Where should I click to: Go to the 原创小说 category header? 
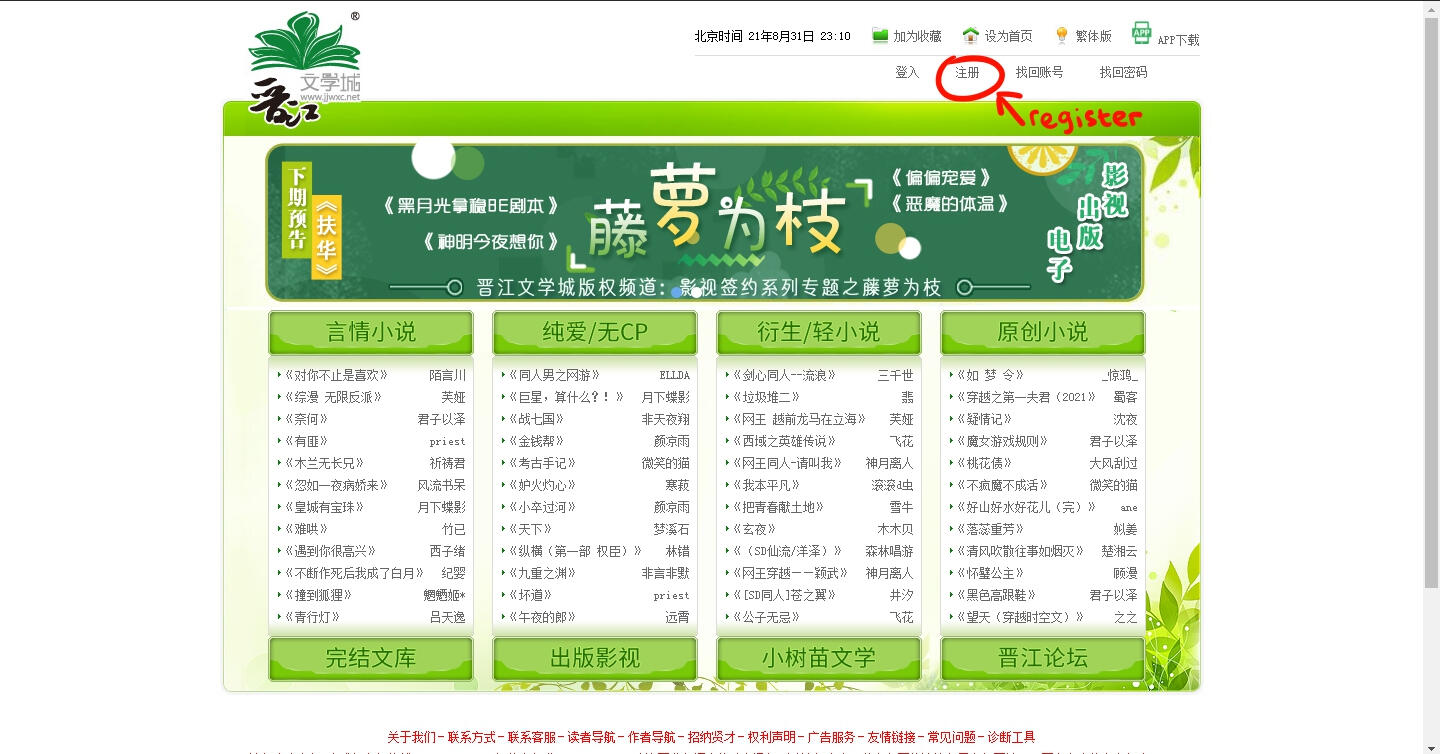click(1042, 332)
